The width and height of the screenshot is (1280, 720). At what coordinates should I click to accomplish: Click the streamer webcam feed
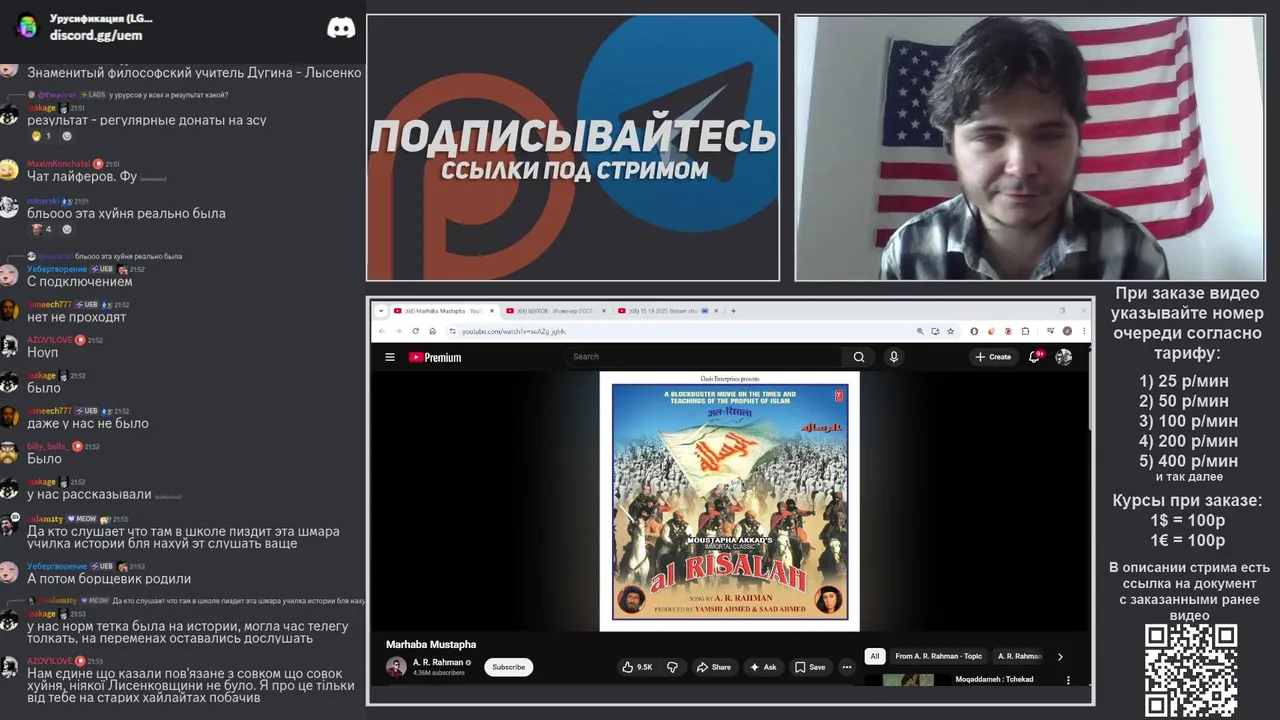coord(1030,148)
